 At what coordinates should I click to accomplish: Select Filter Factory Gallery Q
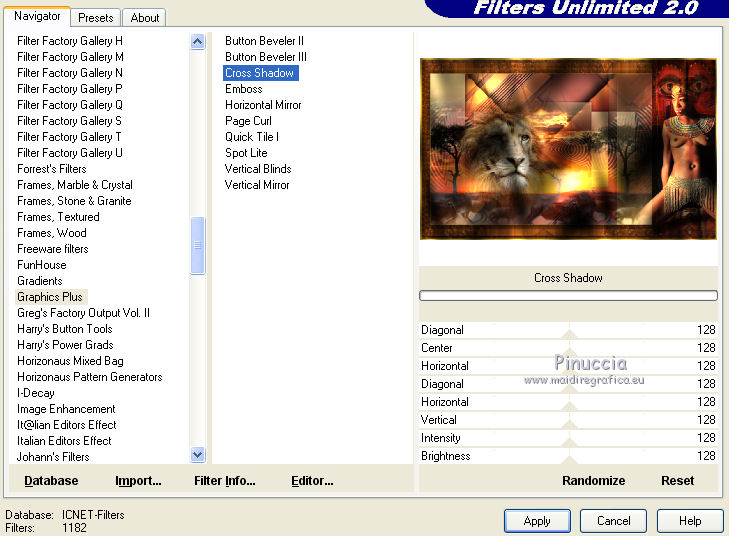click(x=70, y=105)
